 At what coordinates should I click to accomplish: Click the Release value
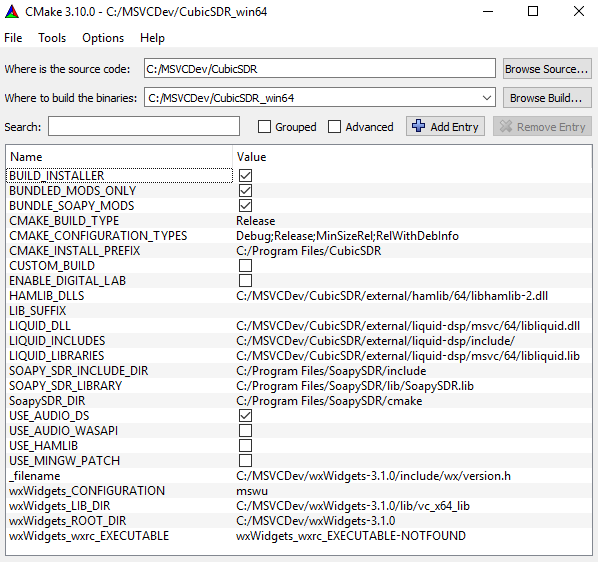tap(256, 221)
